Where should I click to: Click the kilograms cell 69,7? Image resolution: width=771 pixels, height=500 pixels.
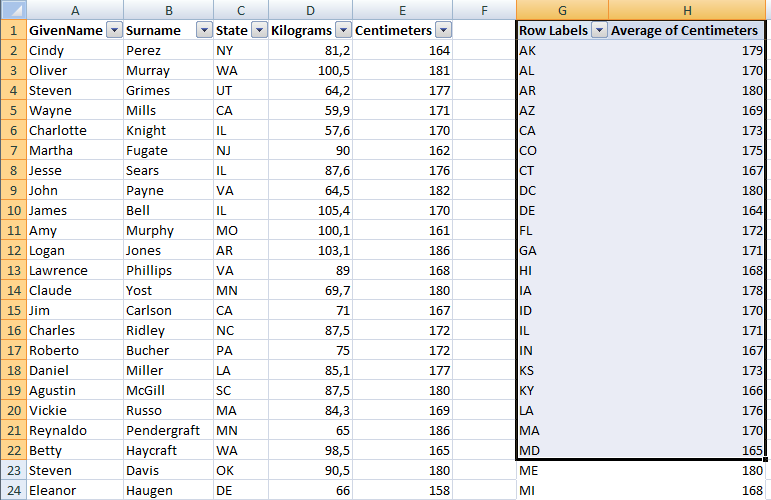(x=310, y=291)
